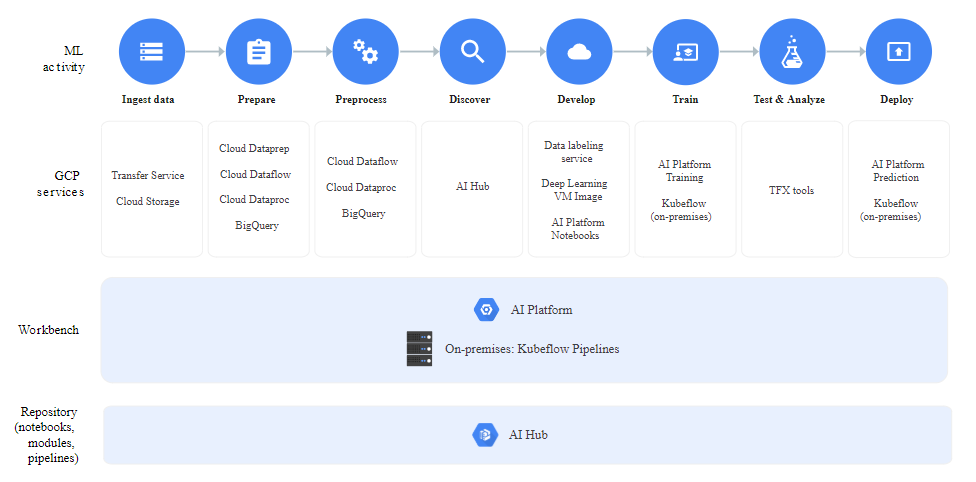Select the Prepare clipboard icon
The image size is (976, 482).
[x=258, y=51]
